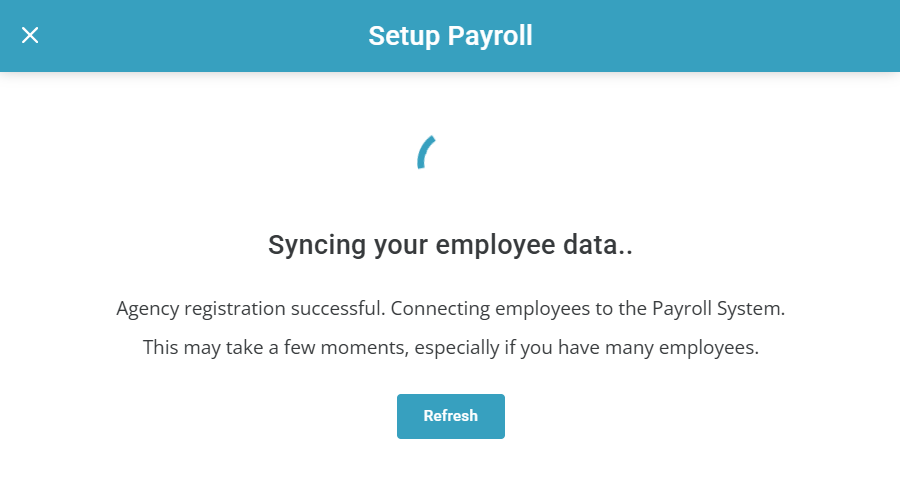
Task: Click the 'Syncing your employee data..' heading
Action: coord(450,246)
